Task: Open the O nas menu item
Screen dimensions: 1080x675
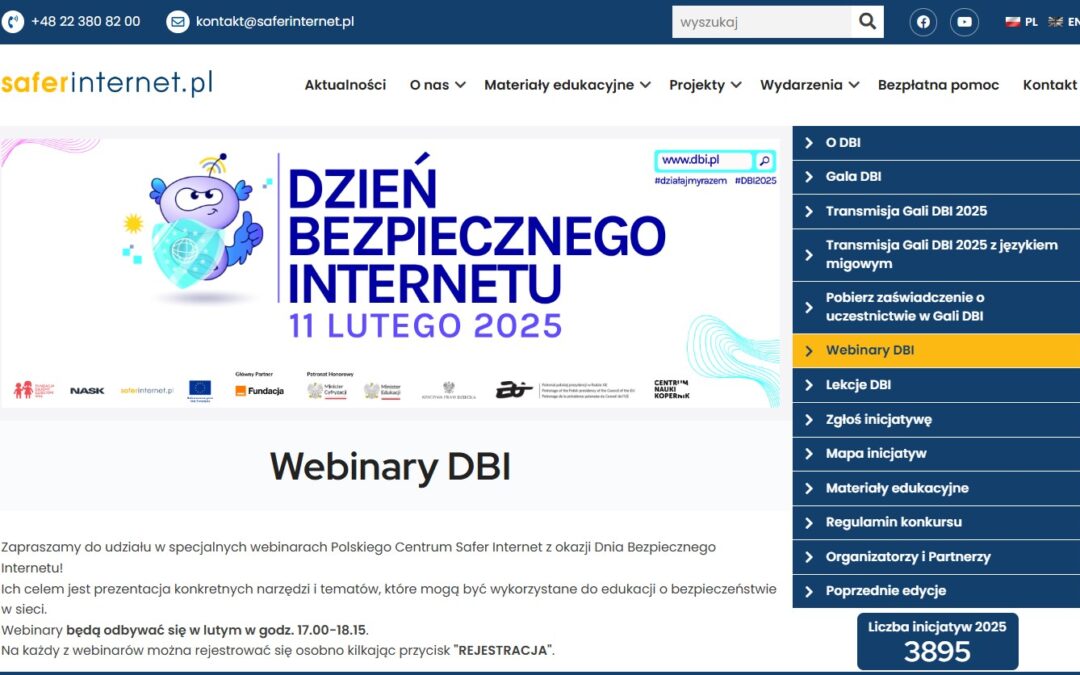Action: 429,85
